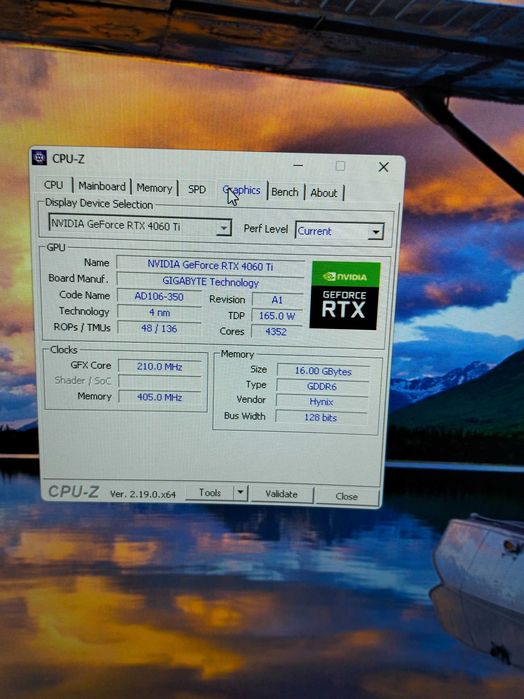Switch to the CPU tab
The width and height of the screenshot is (524, 699).
click(x=54, y=185)
